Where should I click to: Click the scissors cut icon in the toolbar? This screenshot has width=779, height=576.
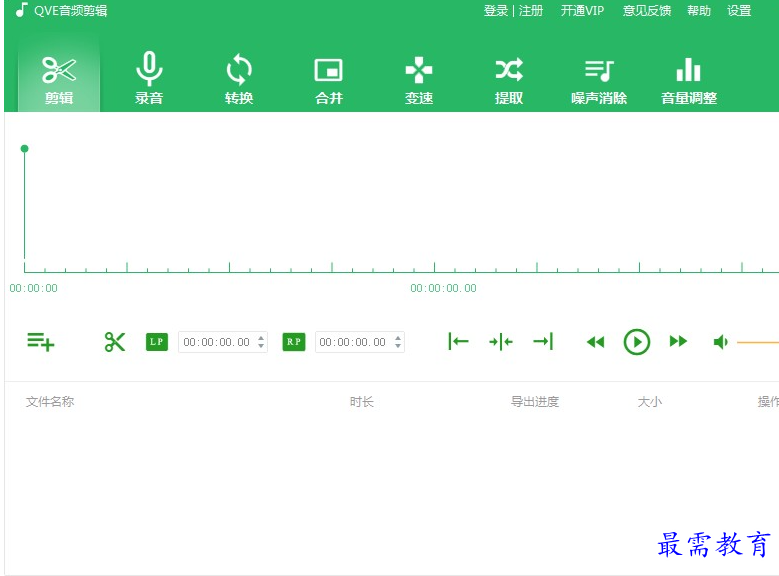pyautogui.click(x=115, y=342)
